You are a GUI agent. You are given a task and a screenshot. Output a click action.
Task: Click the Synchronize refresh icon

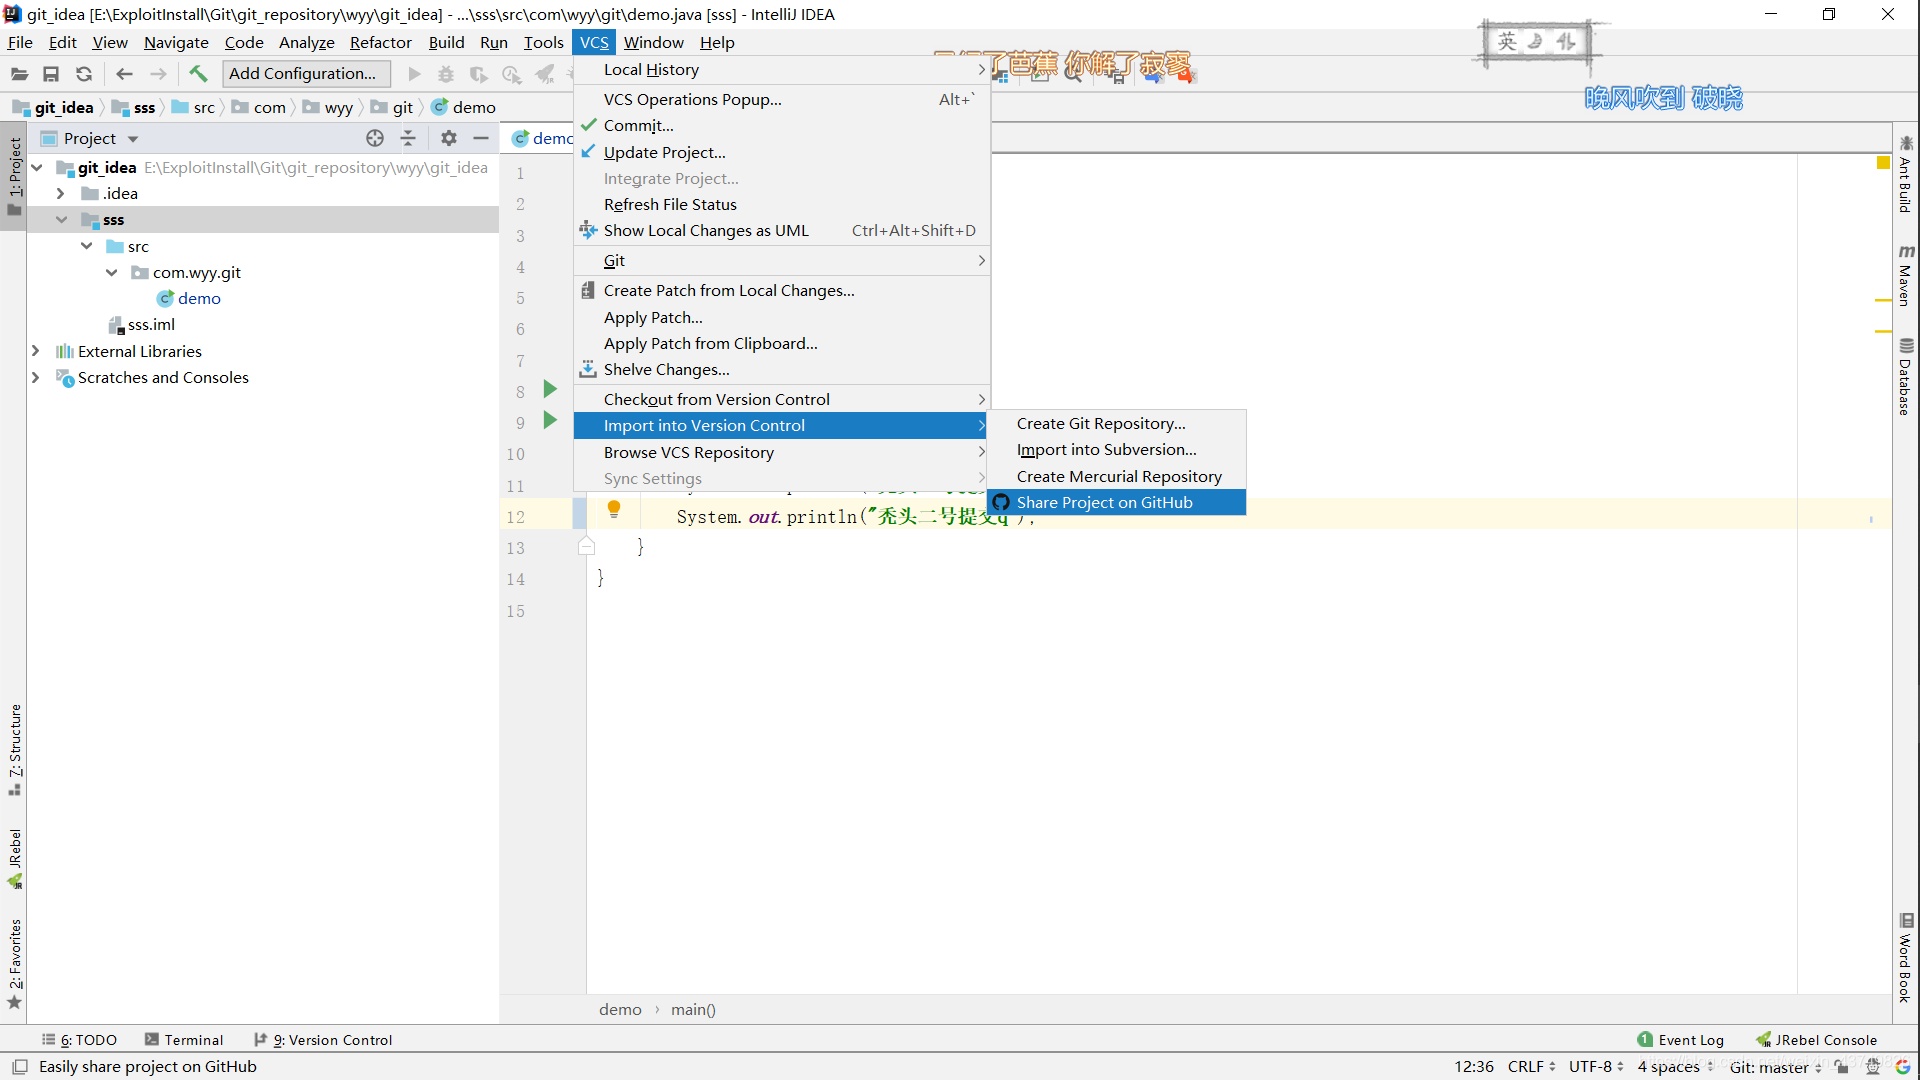tap(84, 73)
